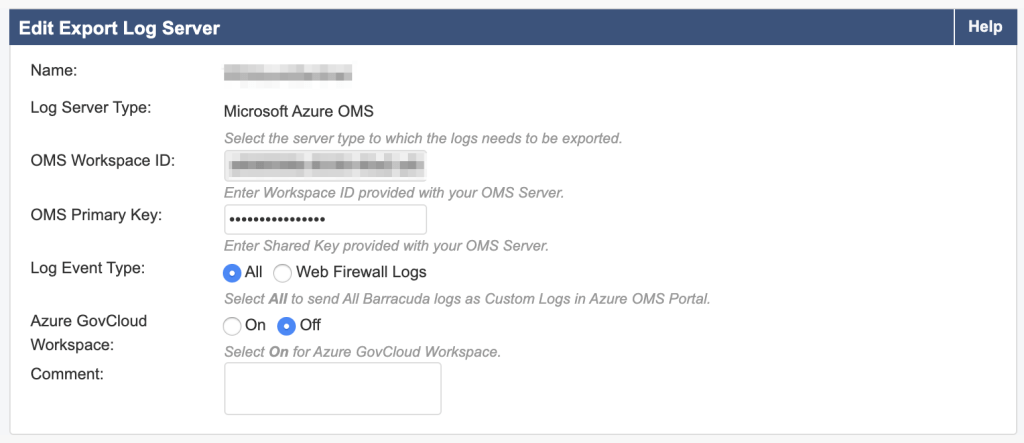Choose the Web Firewall Logs radio option
Screen dimensions: 1024x443
tap(283, 272)
